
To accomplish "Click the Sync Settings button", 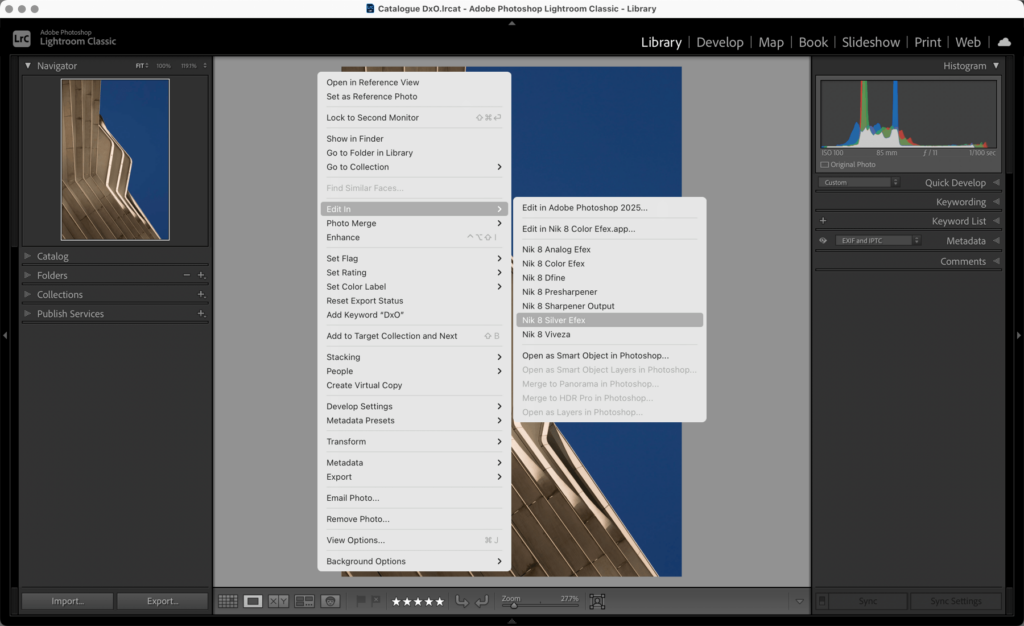I will click(956, 601).
